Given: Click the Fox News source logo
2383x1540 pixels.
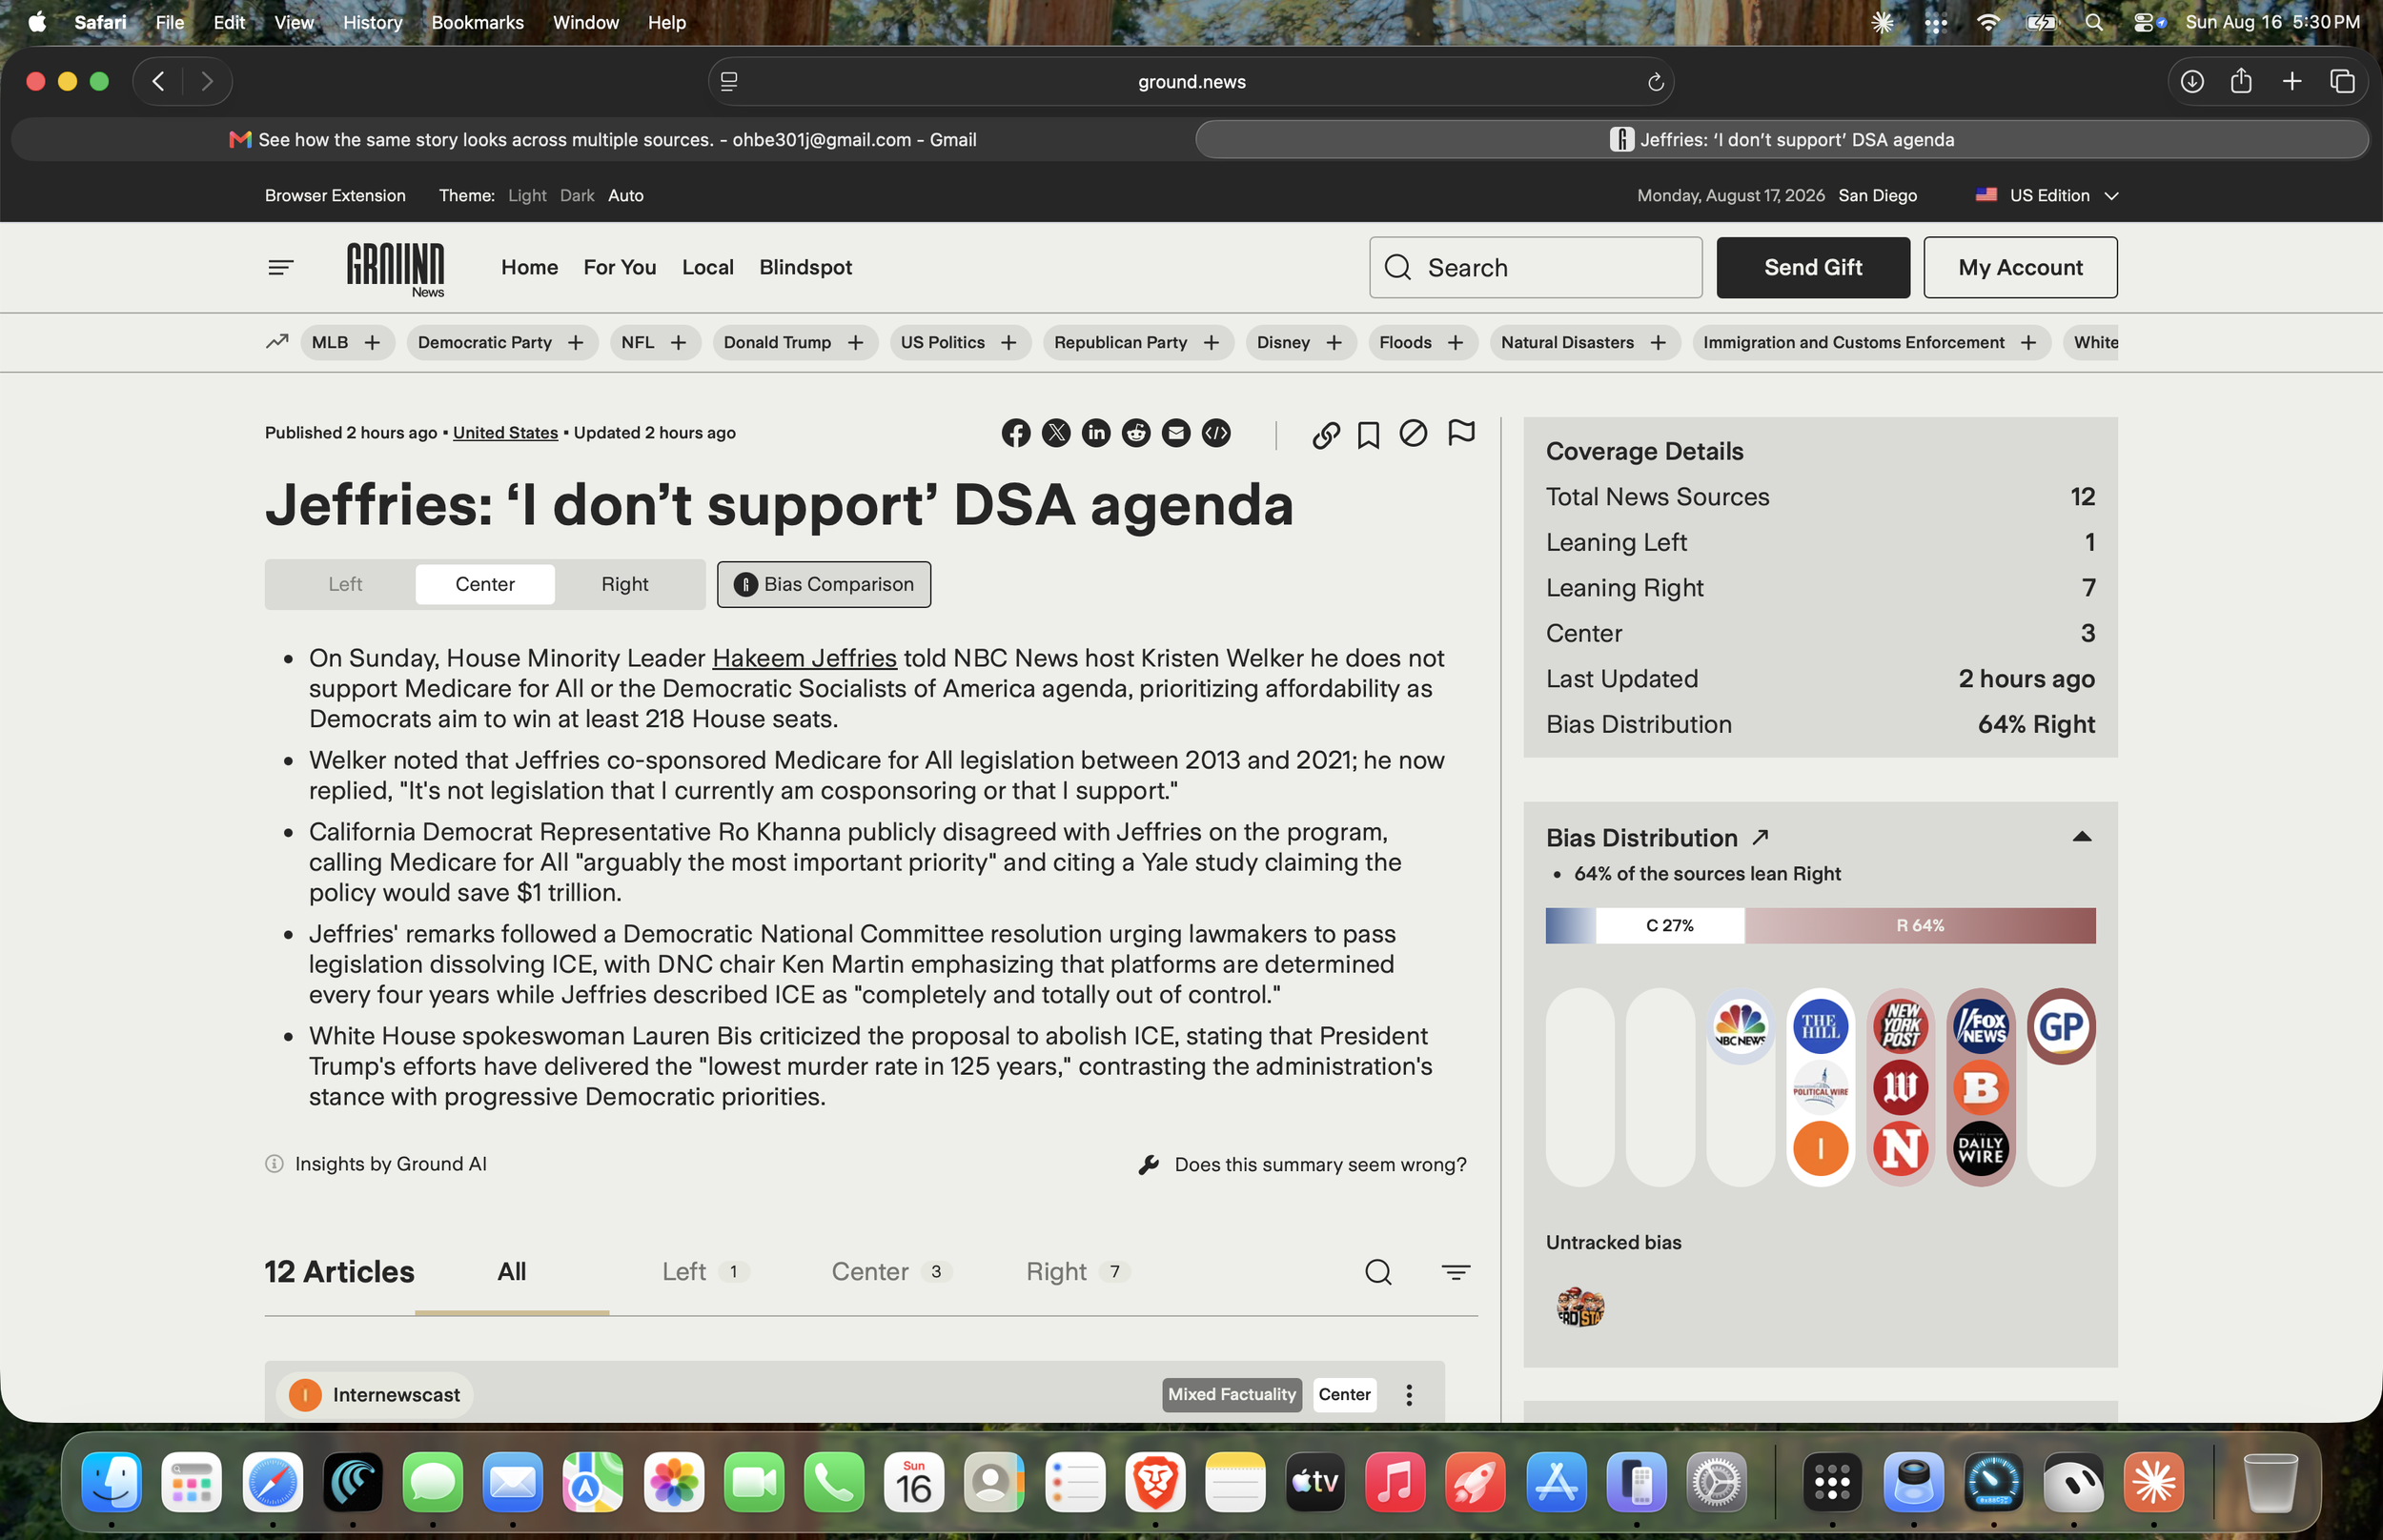Looking at the screenshot, I should pyautogui.click(x=1981, y=1027).
